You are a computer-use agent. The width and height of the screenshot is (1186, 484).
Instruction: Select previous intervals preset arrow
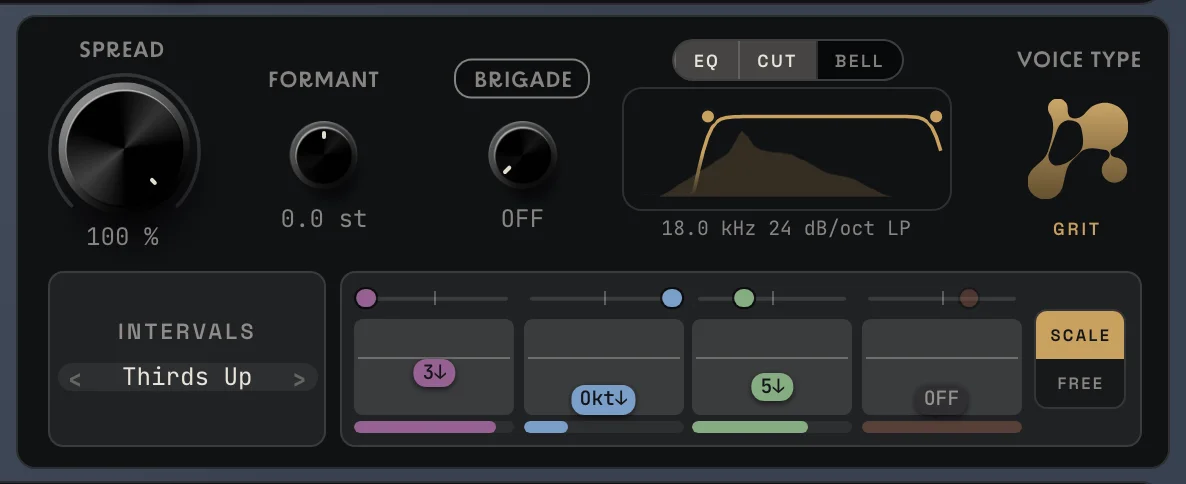pos(75,379)
